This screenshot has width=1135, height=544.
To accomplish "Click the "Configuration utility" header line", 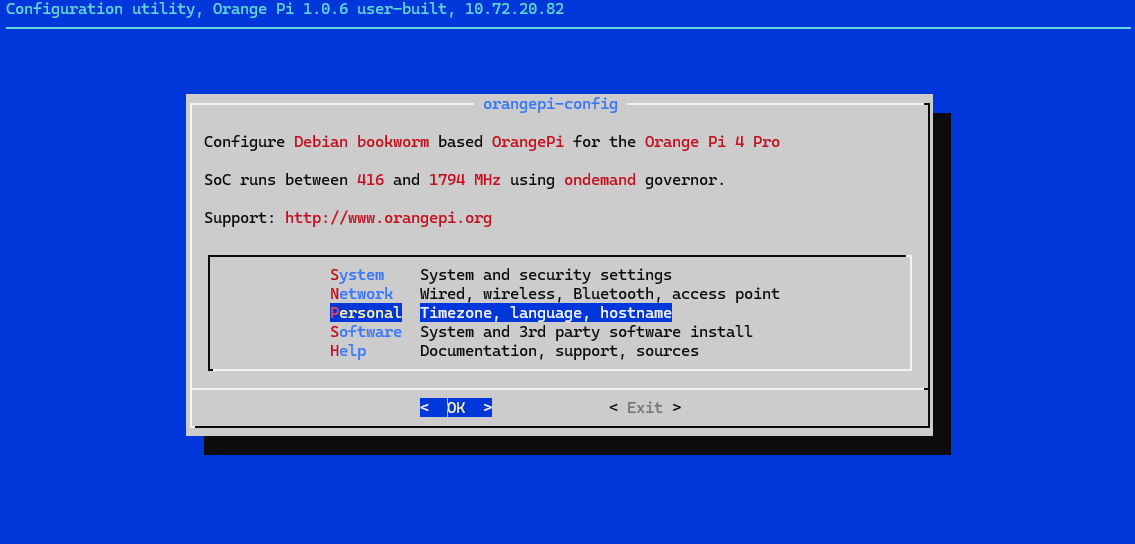I will pos(285,9).
